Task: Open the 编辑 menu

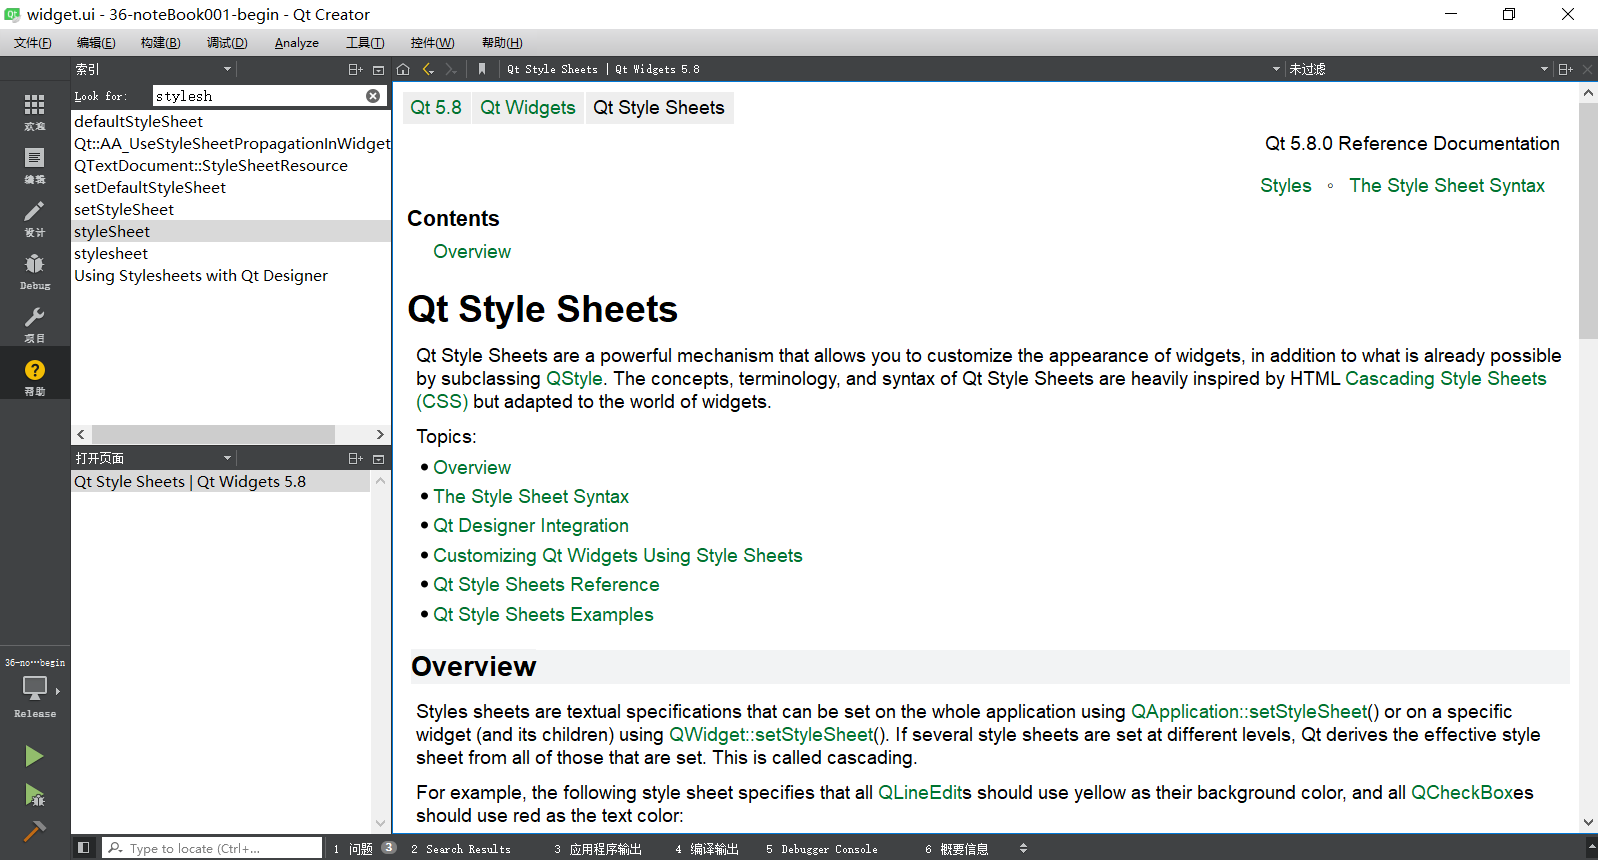Action: (x=96, y=43)
